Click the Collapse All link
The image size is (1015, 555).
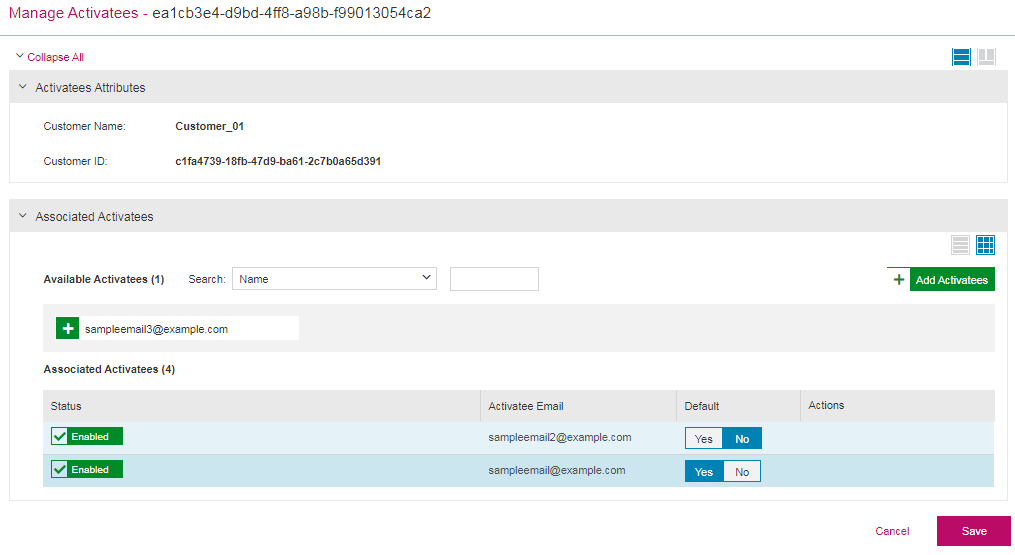coord(55,57)
